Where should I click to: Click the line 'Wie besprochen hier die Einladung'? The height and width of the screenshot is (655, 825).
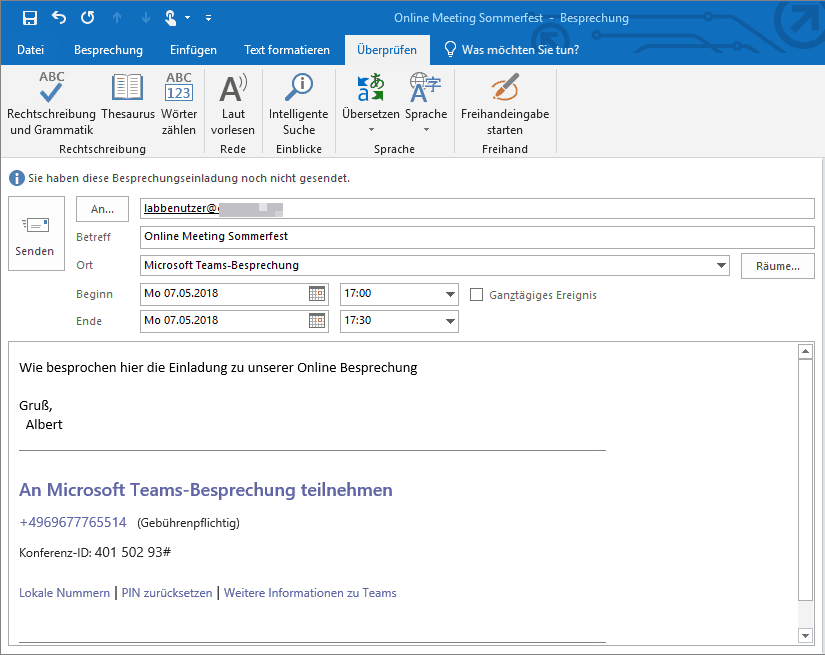[x=218, y=368]
